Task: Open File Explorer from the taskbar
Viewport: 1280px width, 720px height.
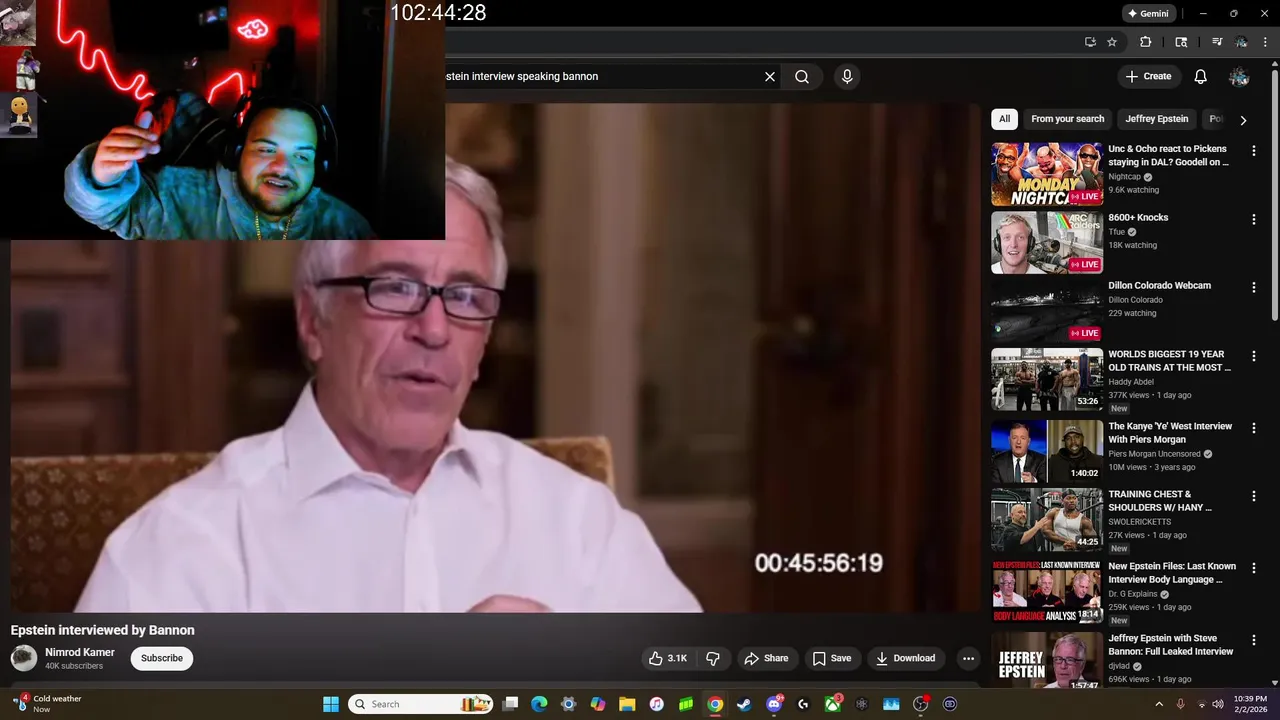Action: pyautogui.click(x=627, y=704)
